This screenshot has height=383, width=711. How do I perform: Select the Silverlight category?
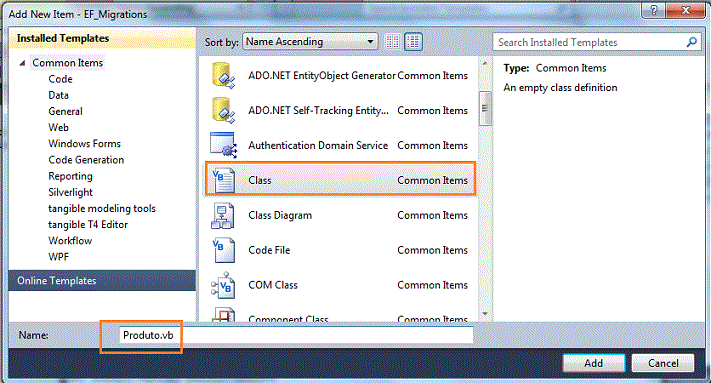[70, 192]
